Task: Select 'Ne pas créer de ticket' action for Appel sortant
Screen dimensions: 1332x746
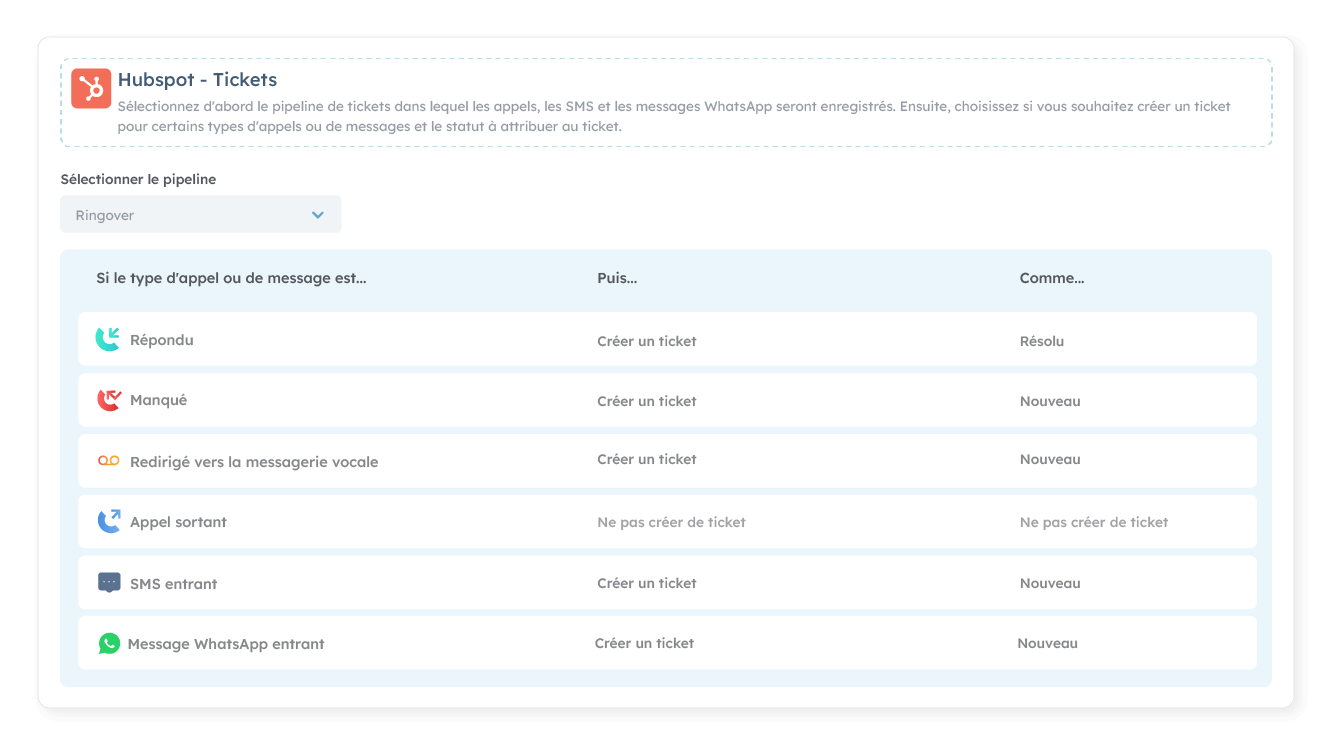Action: click(671, 522)
